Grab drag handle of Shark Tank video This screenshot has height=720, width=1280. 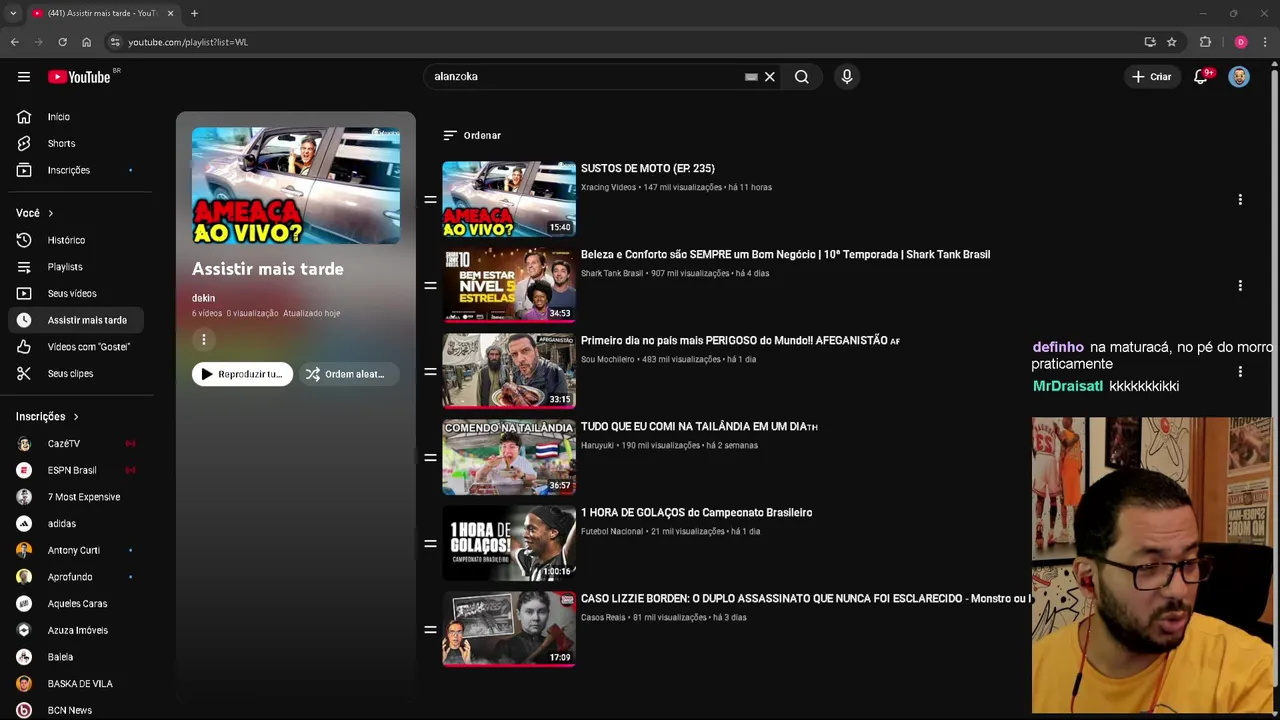430,286
